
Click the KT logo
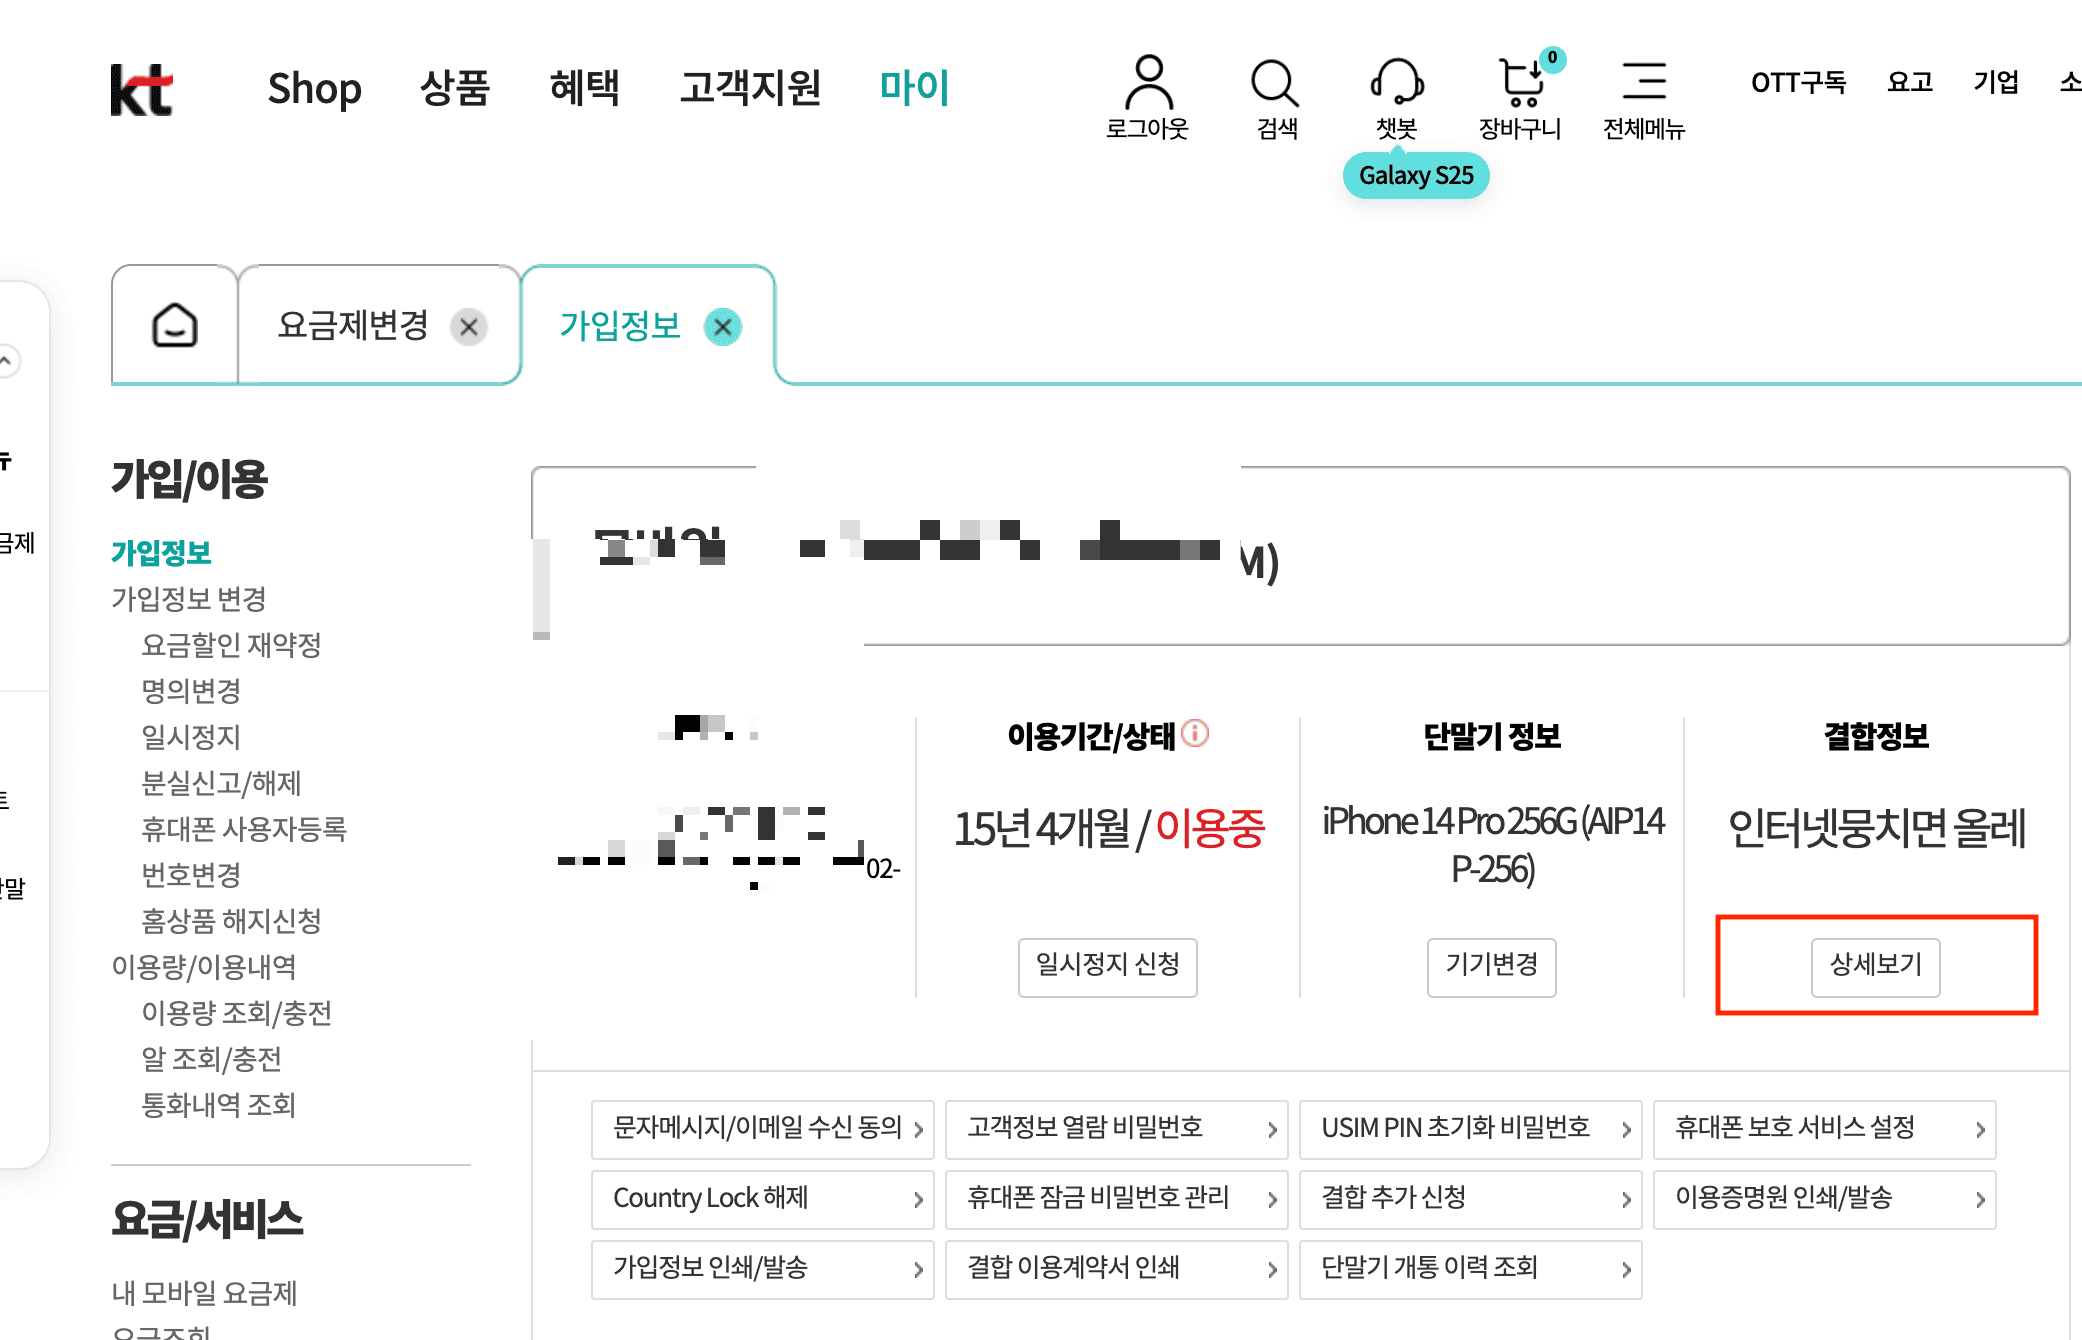141,90
